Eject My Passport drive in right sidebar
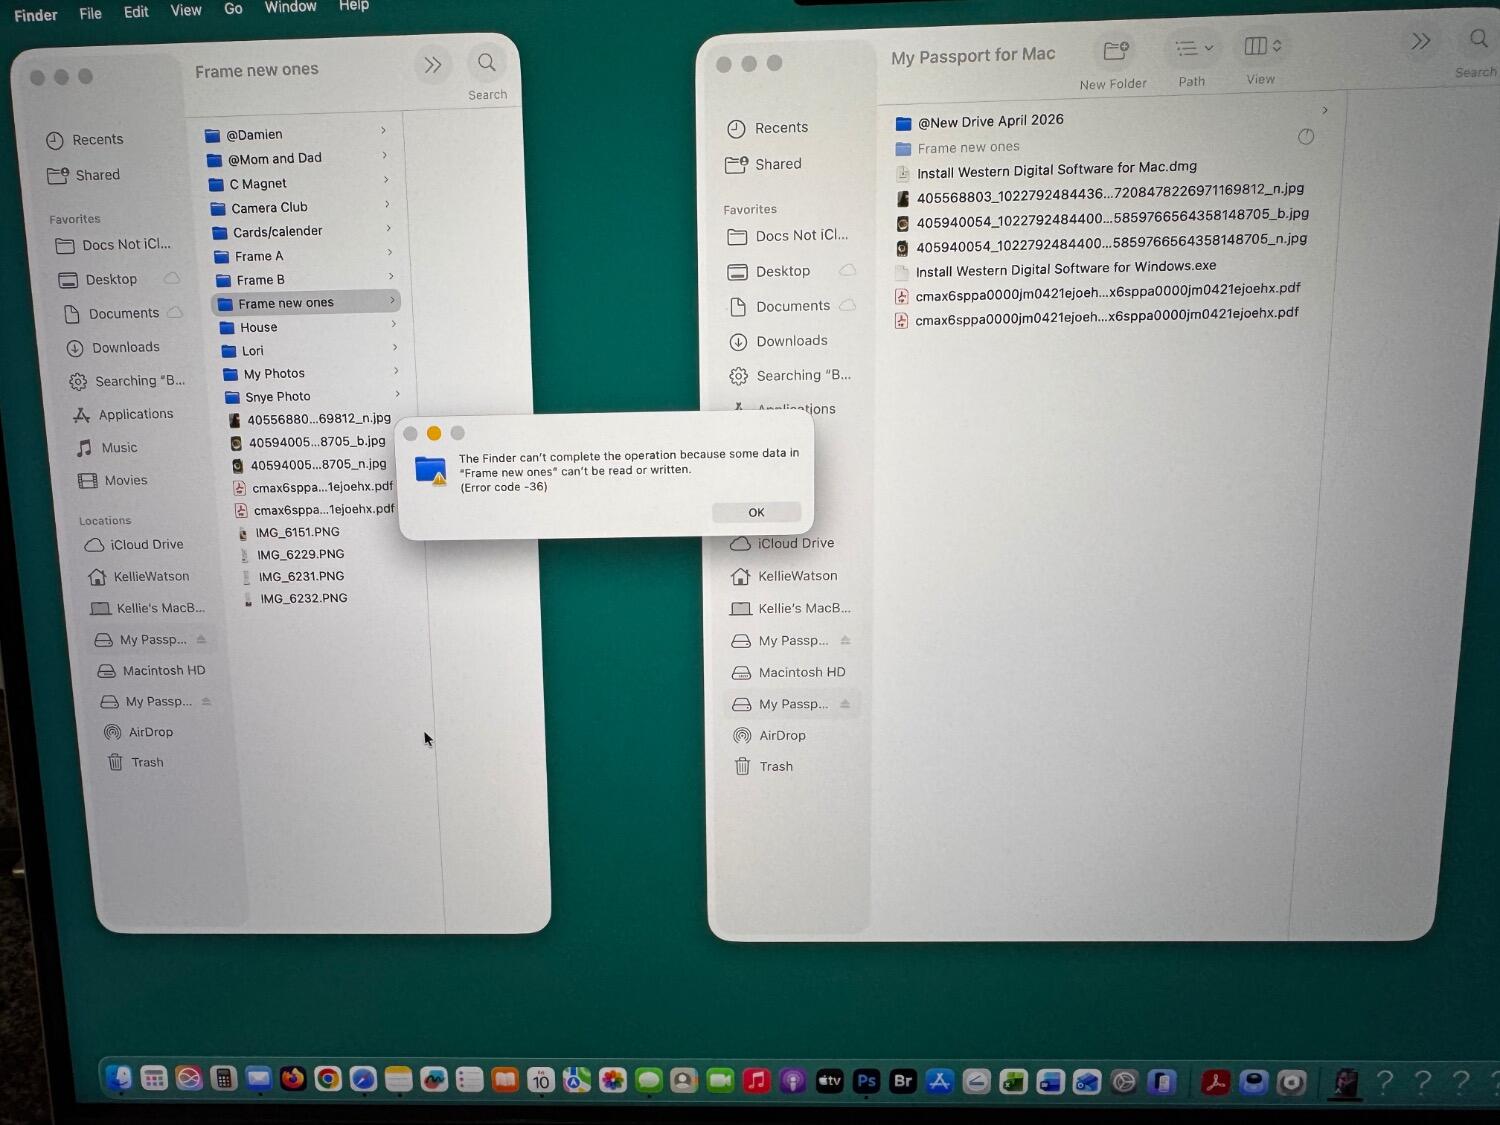 [845, 704]
